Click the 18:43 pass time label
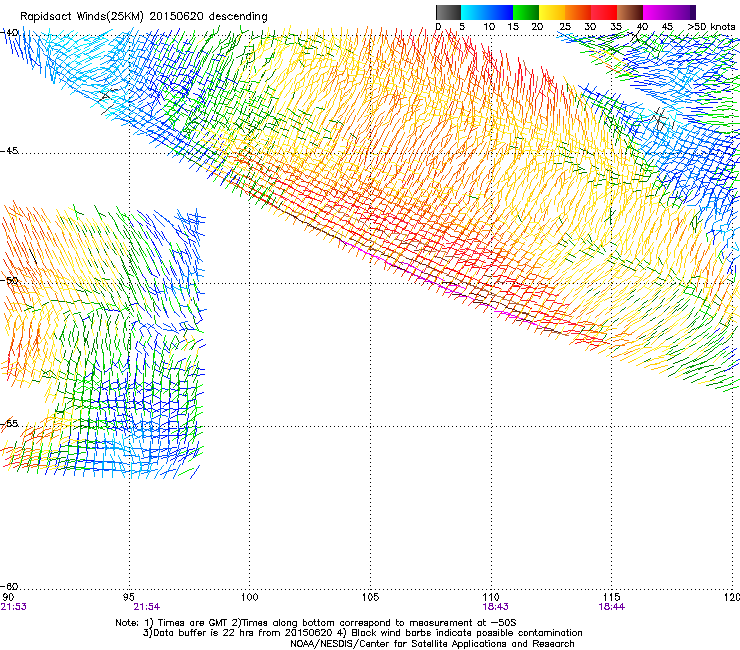Viewport: 740px width, 650px height. coord(495,607)
